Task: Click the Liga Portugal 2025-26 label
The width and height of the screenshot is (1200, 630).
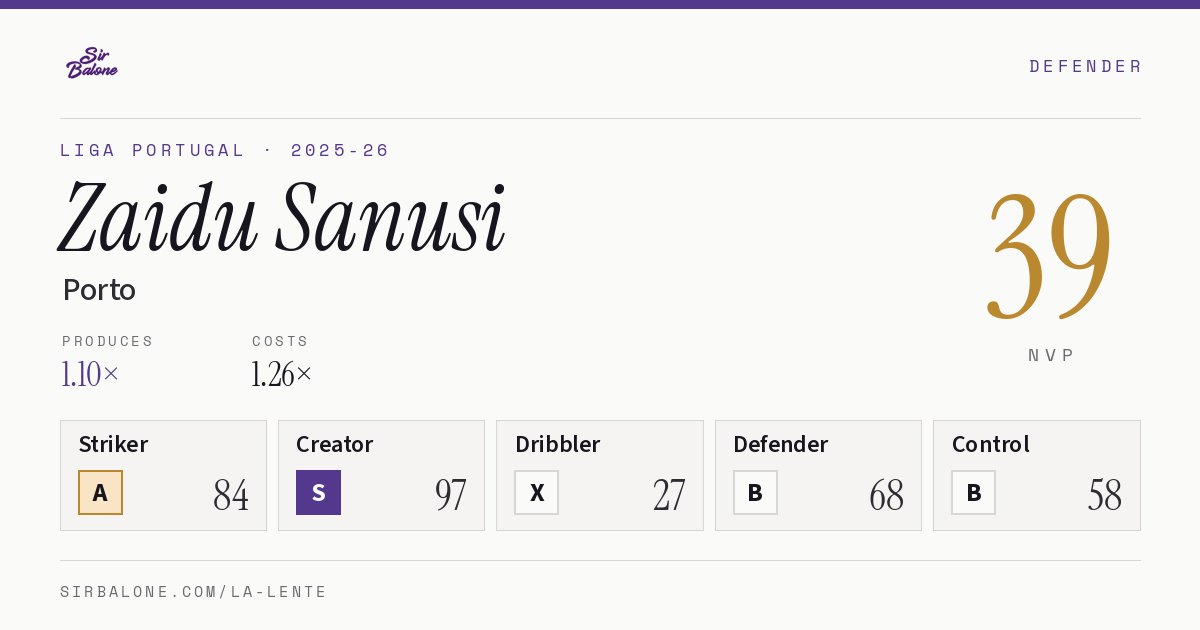Action: point(225,150)
